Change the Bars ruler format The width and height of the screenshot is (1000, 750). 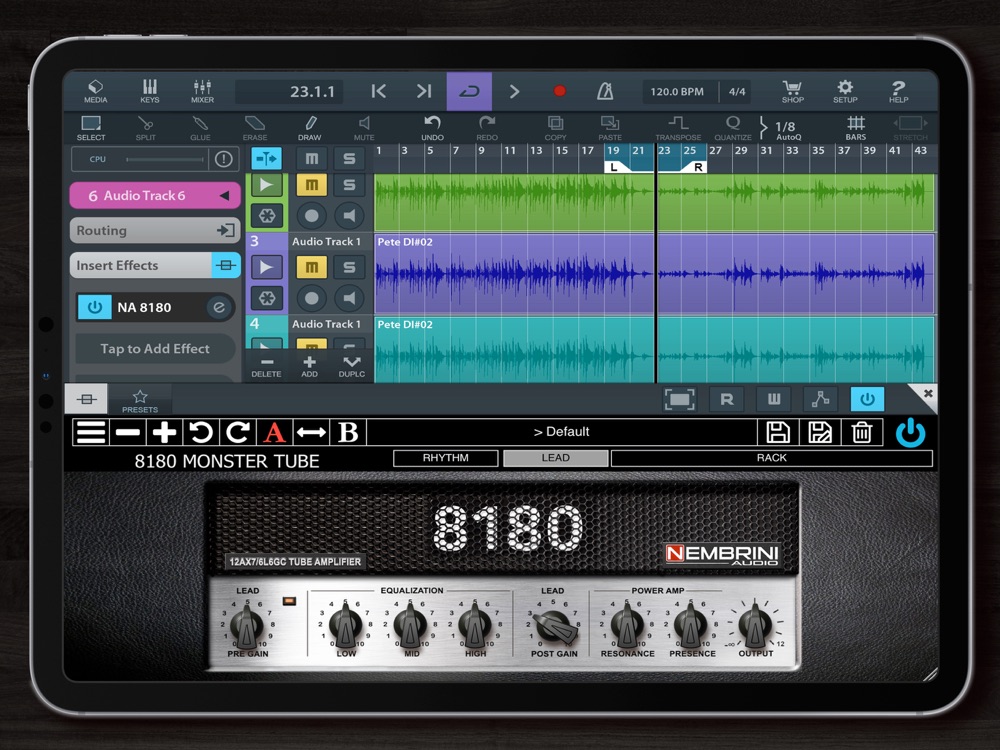[x=856, y=128]
